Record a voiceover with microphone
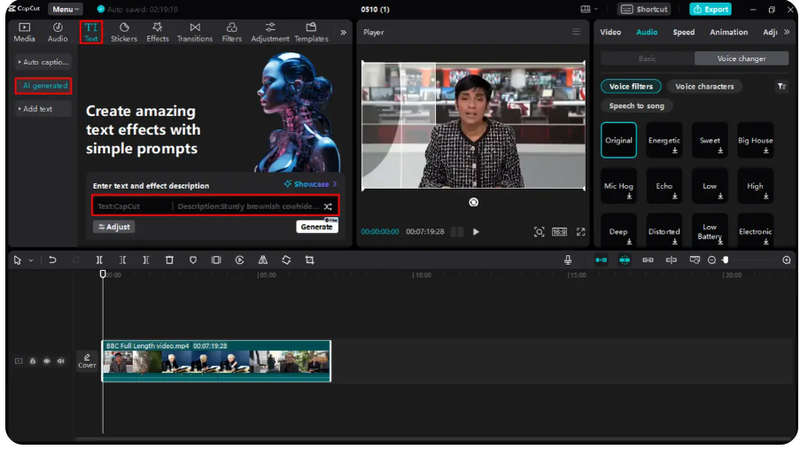Viewport: 800px width, 450px height. pos(568,260)
